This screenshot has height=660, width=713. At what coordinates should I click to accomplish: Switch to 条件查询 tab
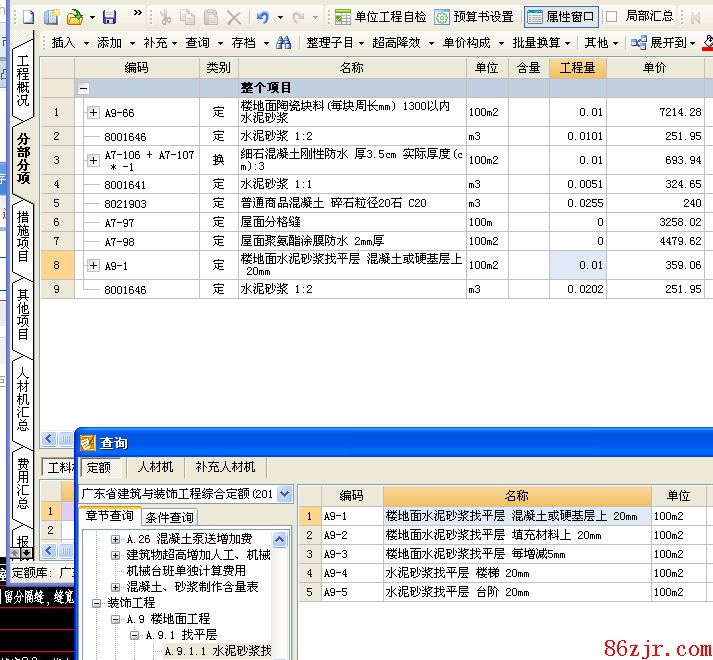coord(169,517)
